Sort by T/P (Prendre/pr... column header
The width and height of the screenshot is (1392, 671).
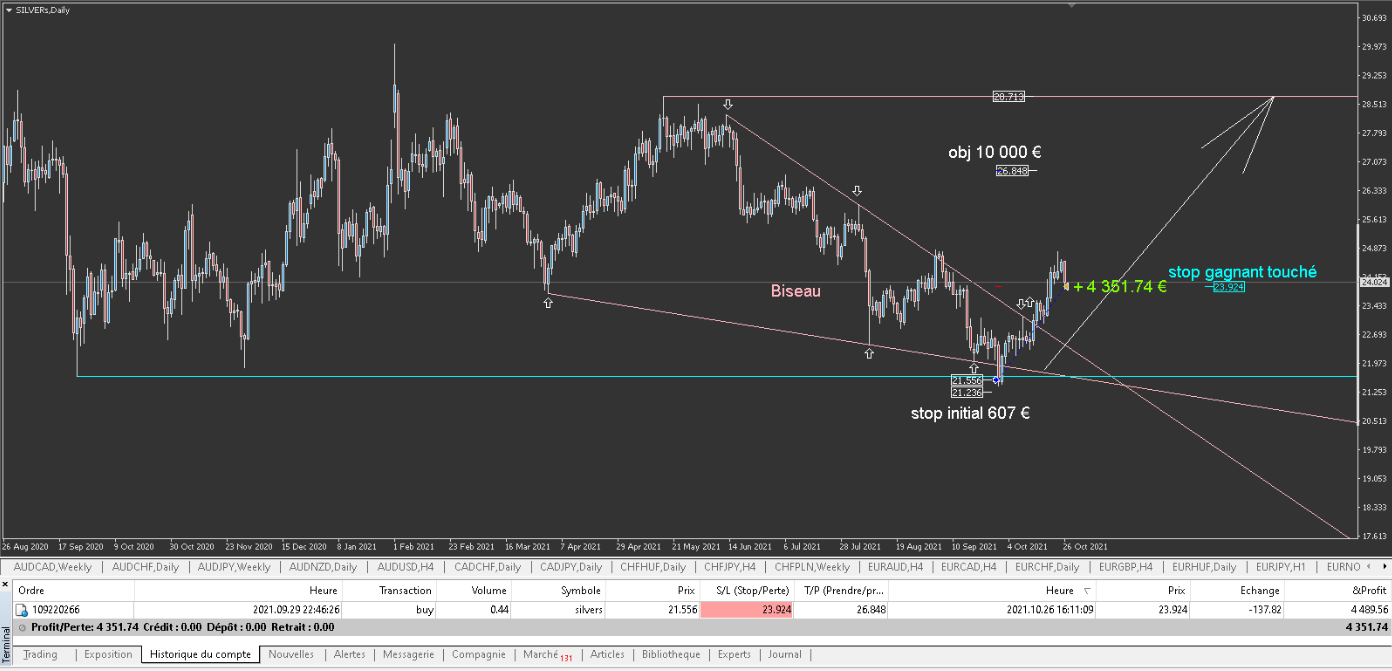[841, 590]
